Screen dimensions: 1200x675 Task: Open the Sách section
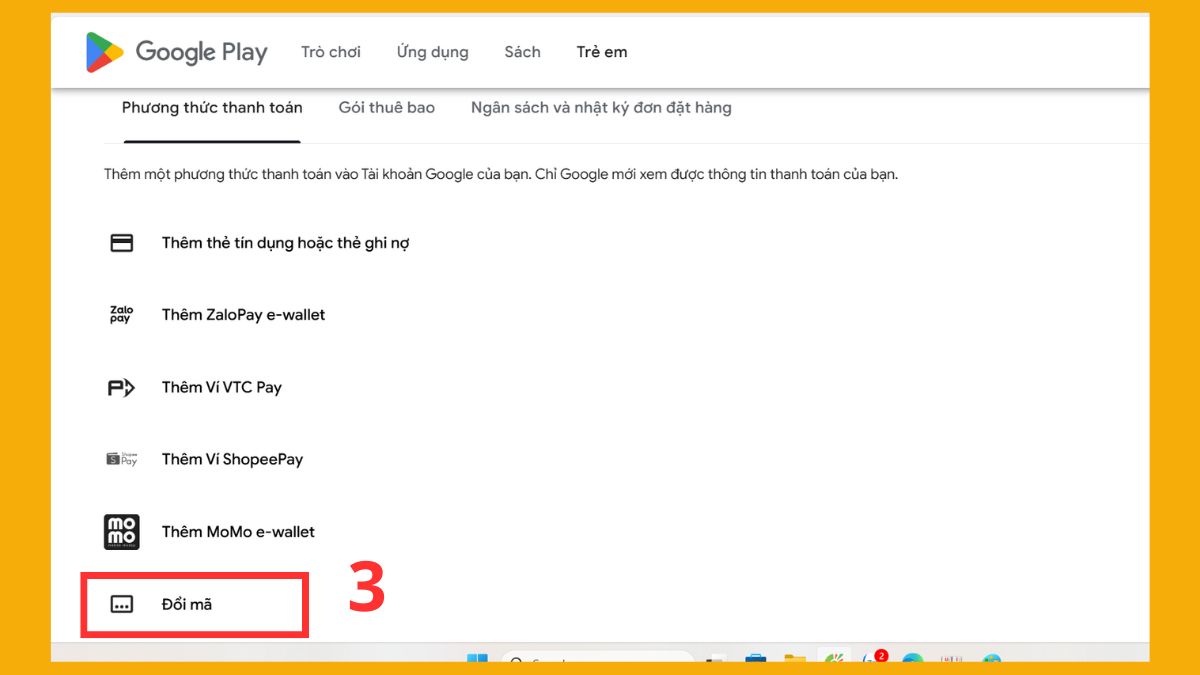522,52
